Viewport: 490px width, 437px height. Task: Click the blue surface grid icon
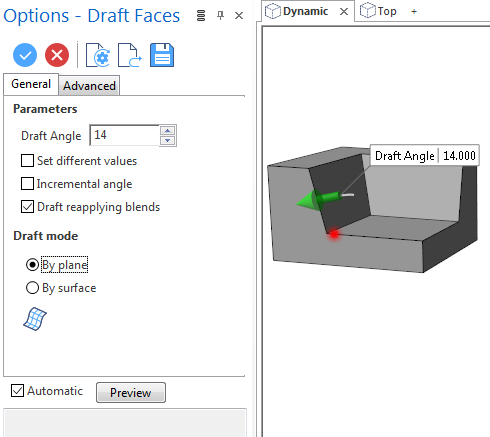[35, 319]
